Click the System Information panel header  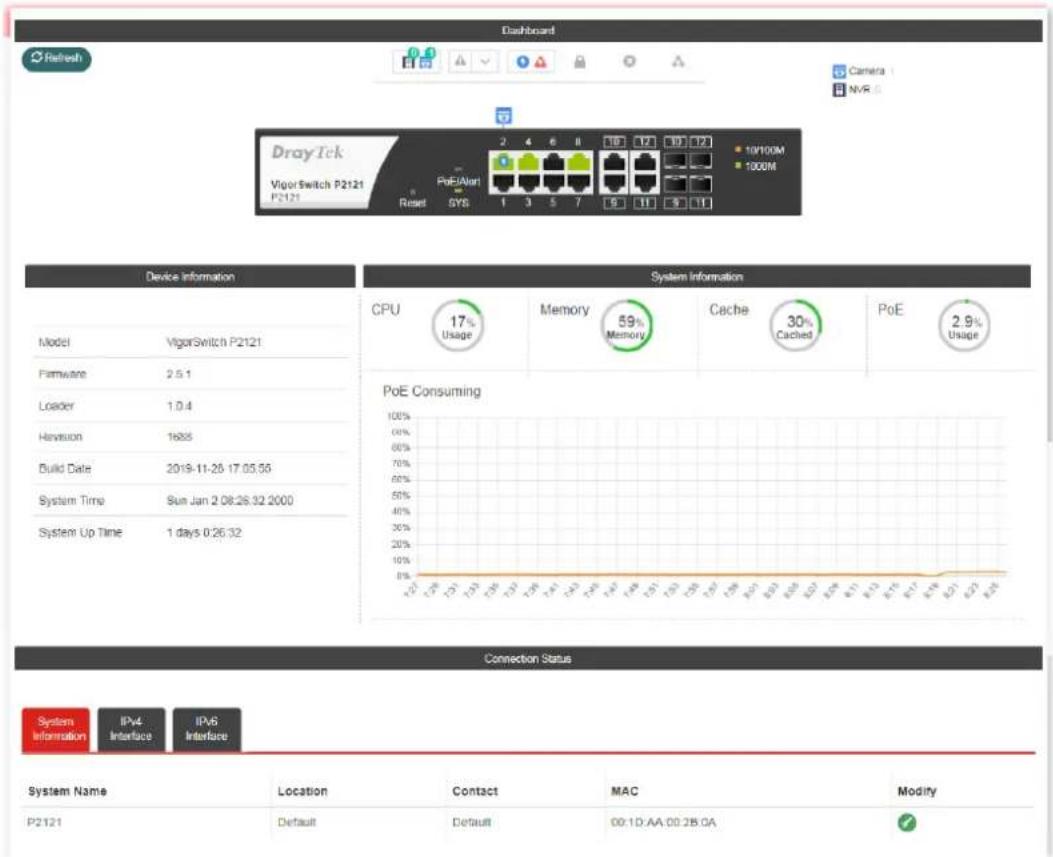pos(696,277)
